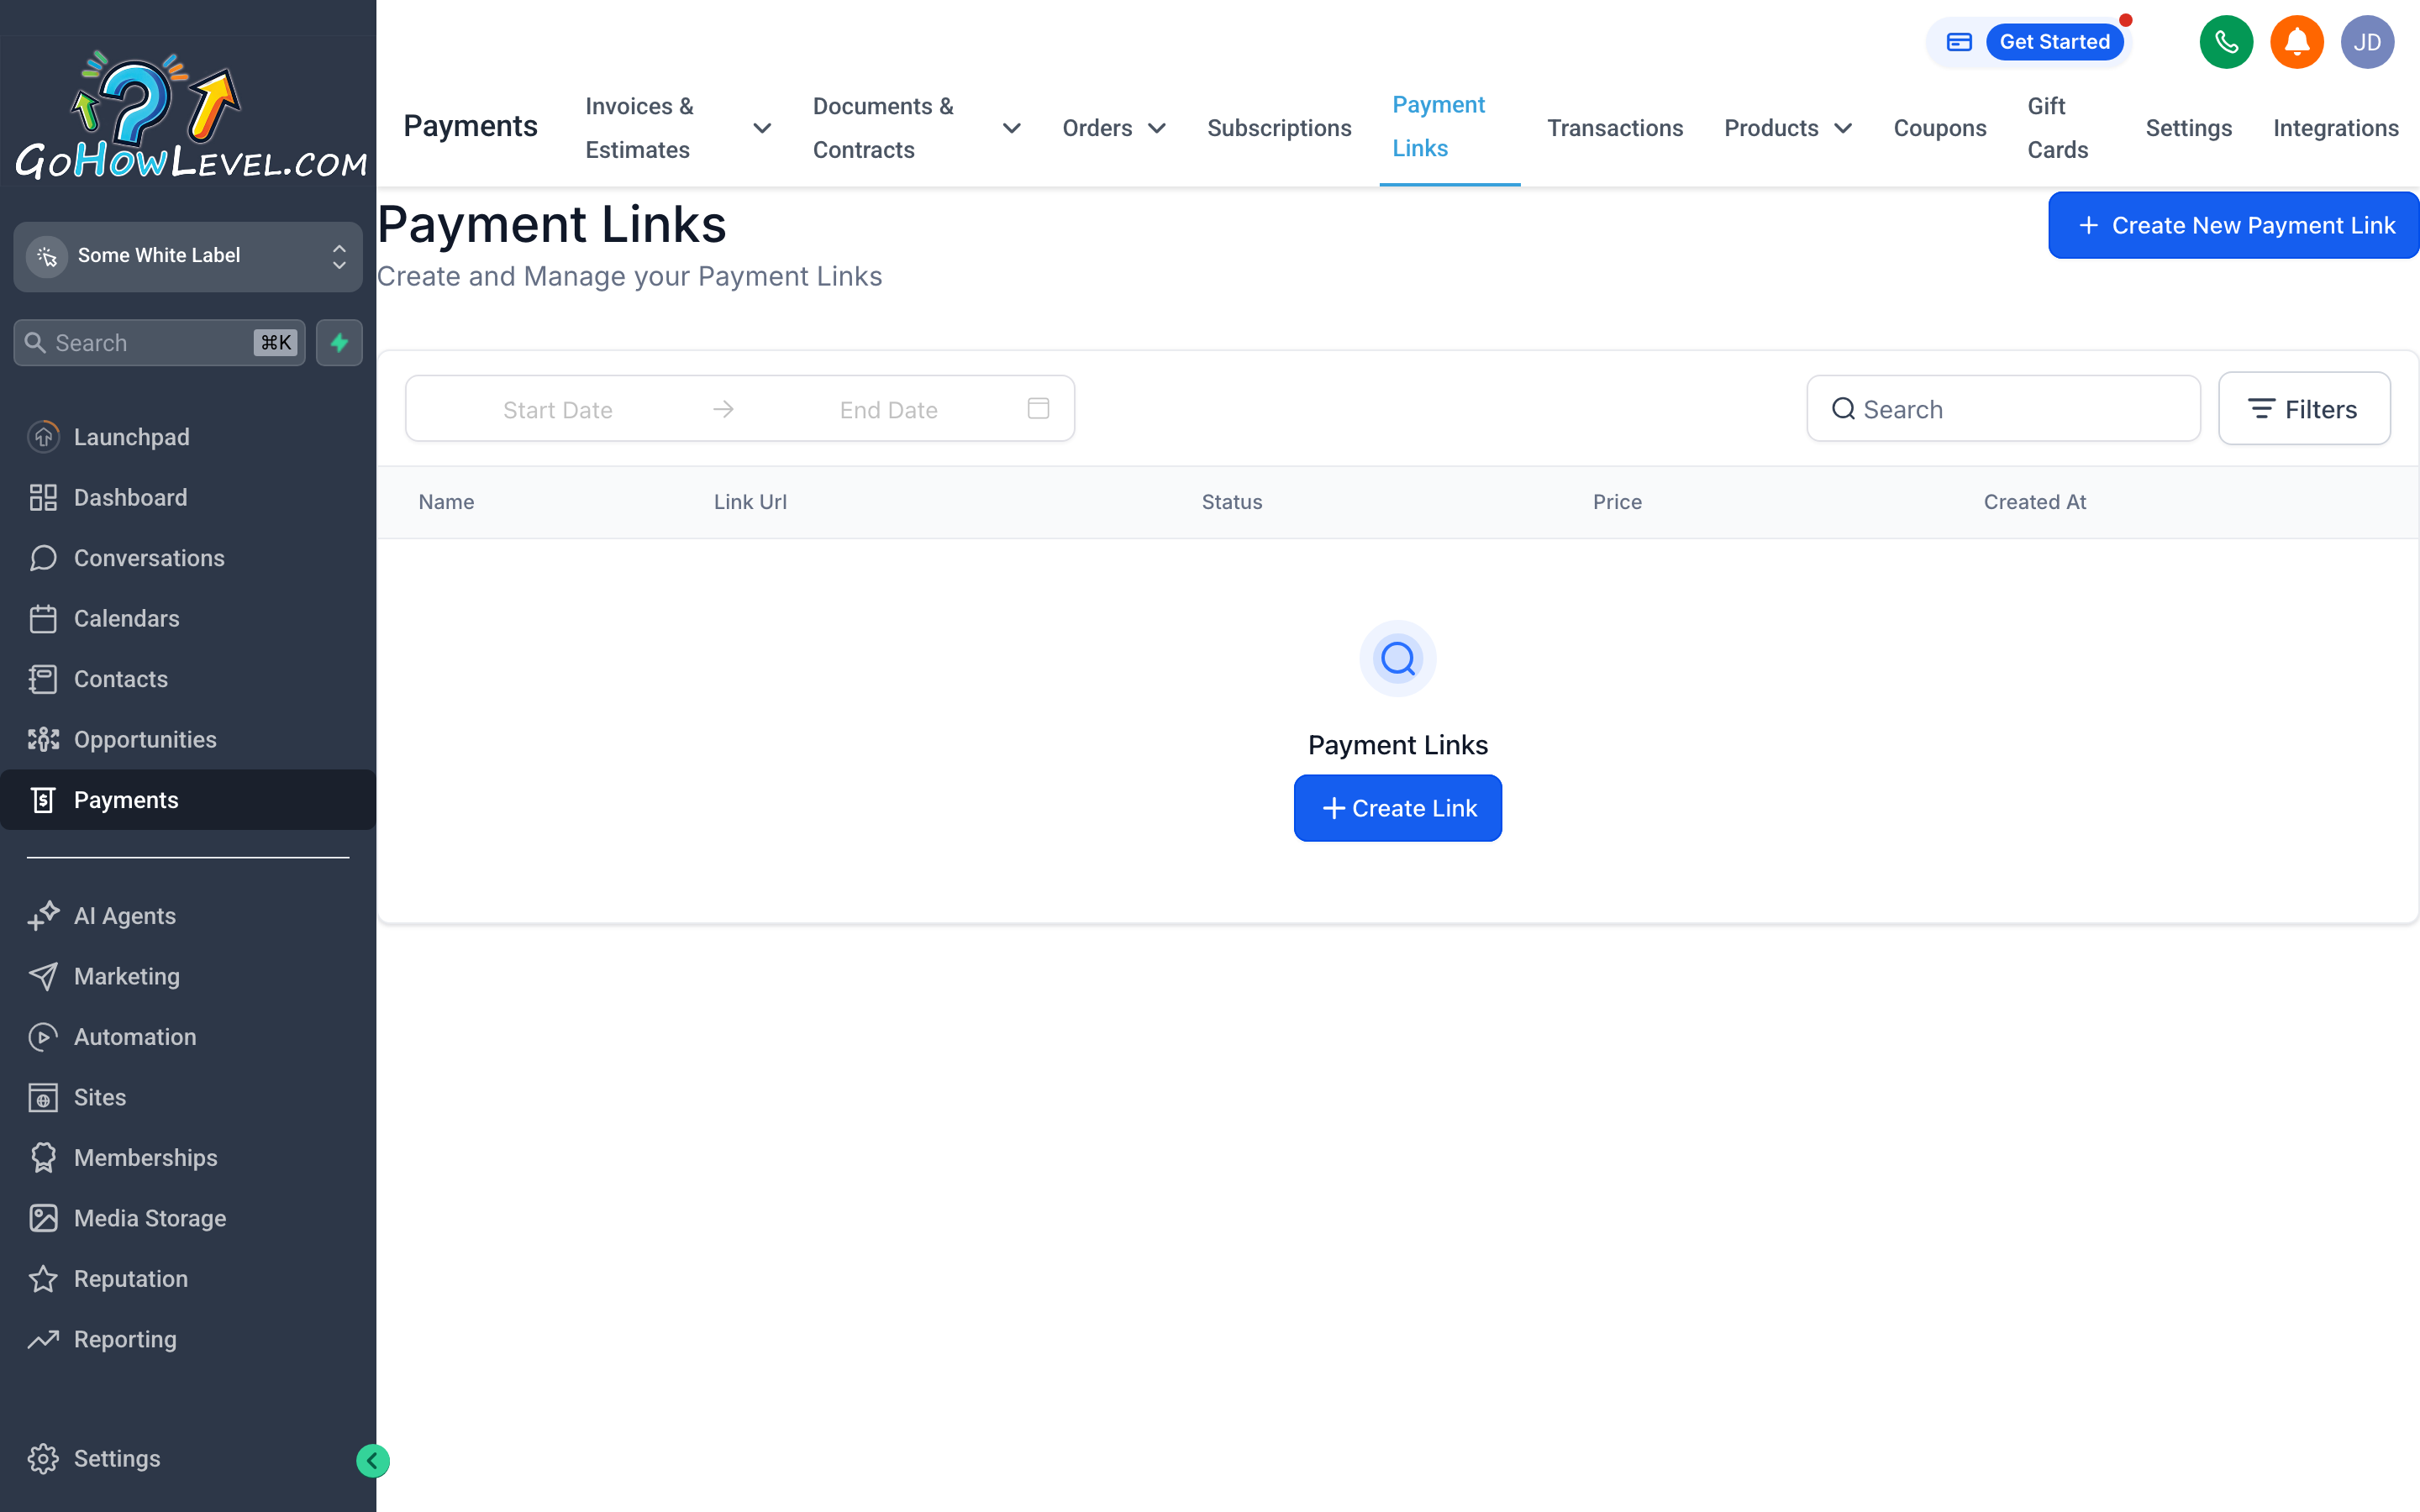Viewport: 2420px width, 1512px height.
Task: Open the Coupons tab
Action: [1939, 128]
